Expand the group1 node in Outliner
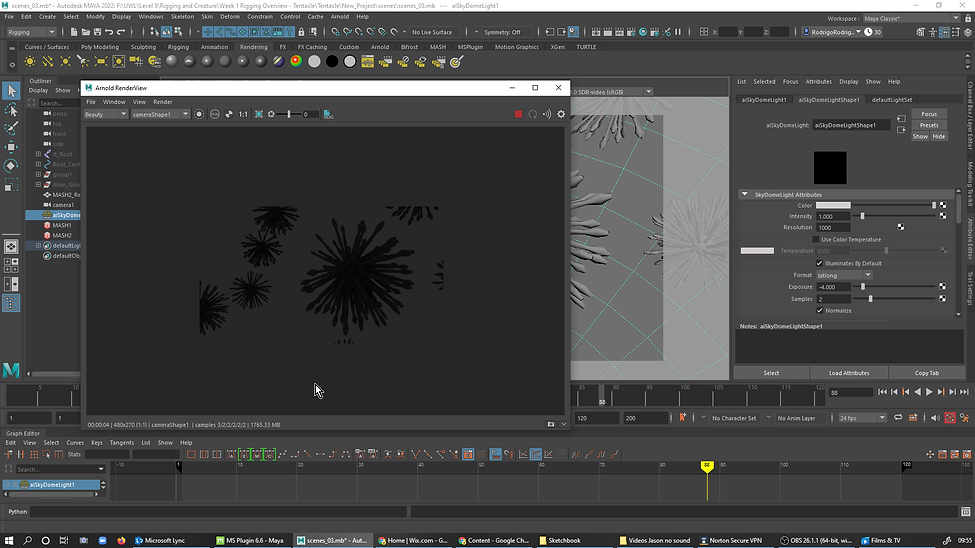This screenshot has height=548, width=975. (39, 174)
